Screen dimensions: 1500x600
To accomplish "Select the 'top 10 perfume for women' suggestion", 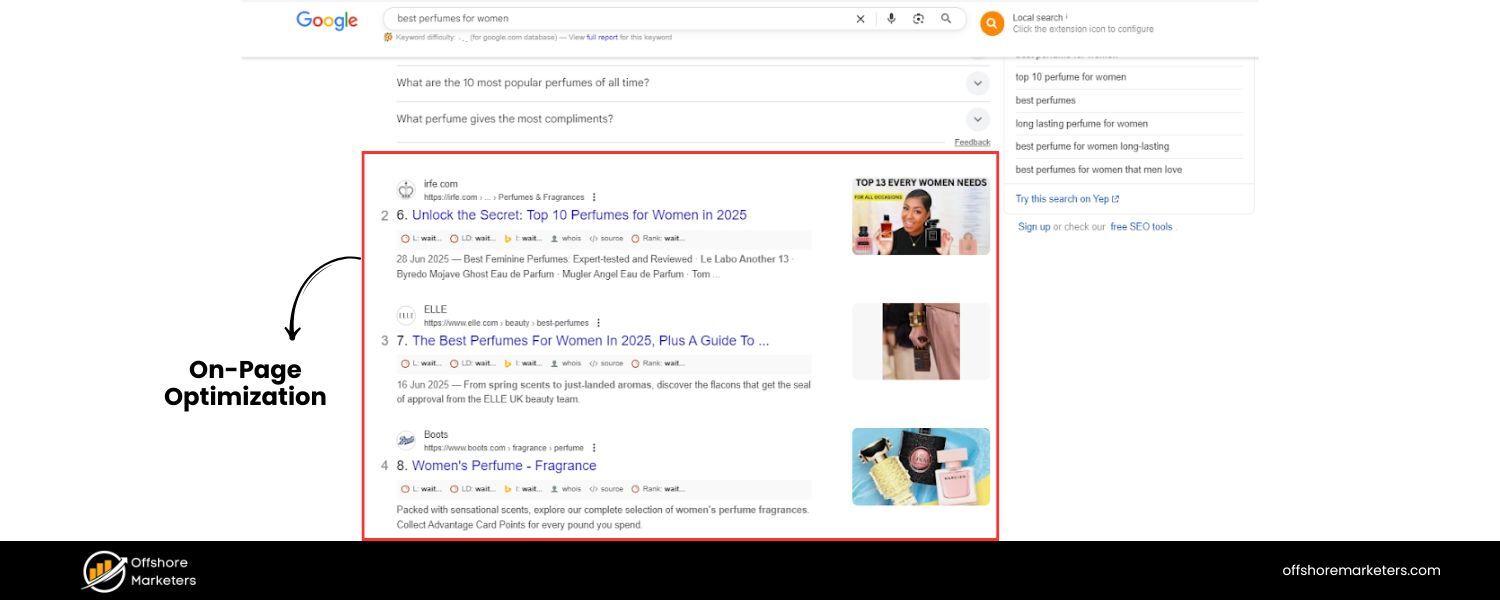I will pyautogui.click(x=1070, y=77).
